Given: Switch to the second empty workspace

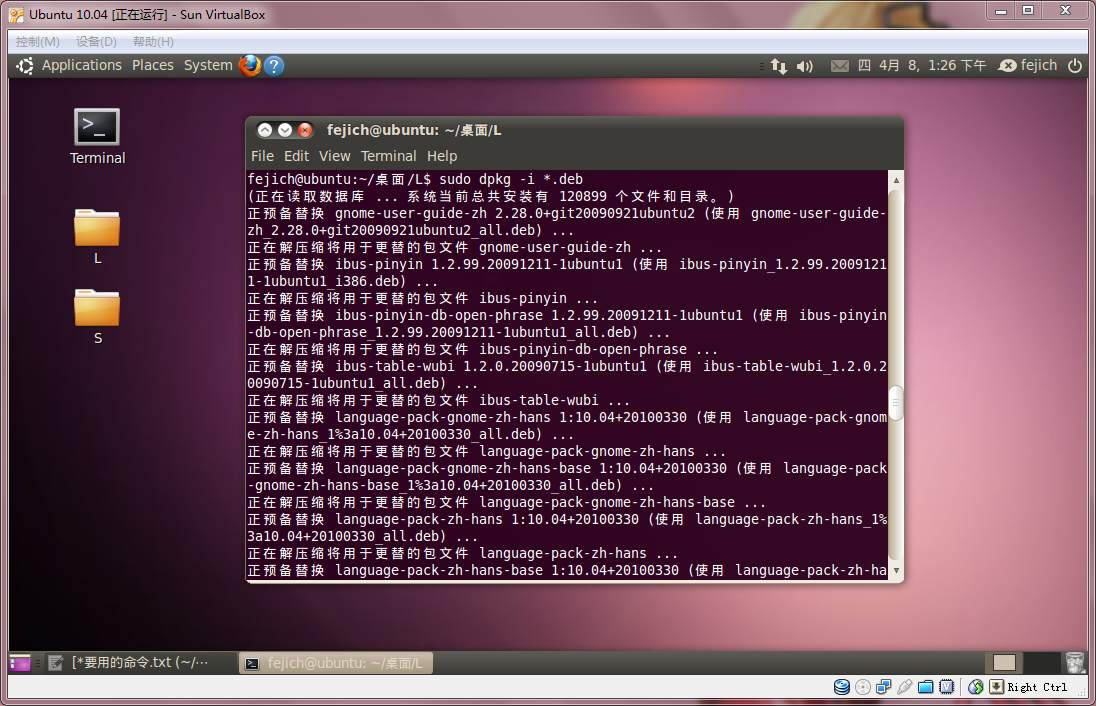Looking at the screenshot, I should [x=1041, y=663].
